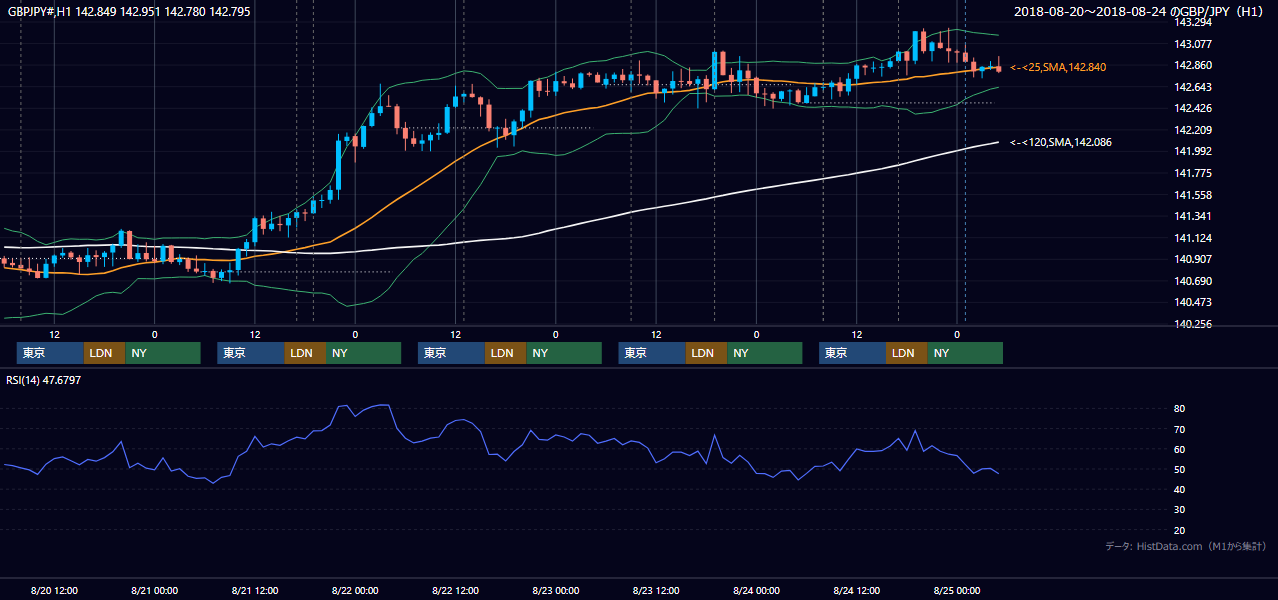Click the 8/21 00:00 time label
This screenshot has width=1278, height=600.
tap(154, 590)
